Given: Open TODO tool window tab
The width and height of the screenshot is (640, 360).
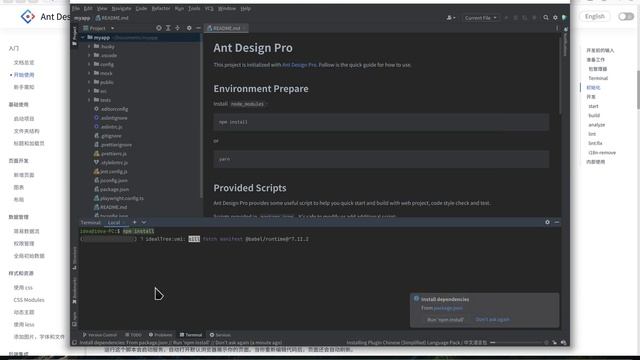Looking at the screenshot, I should coord(133,335).
